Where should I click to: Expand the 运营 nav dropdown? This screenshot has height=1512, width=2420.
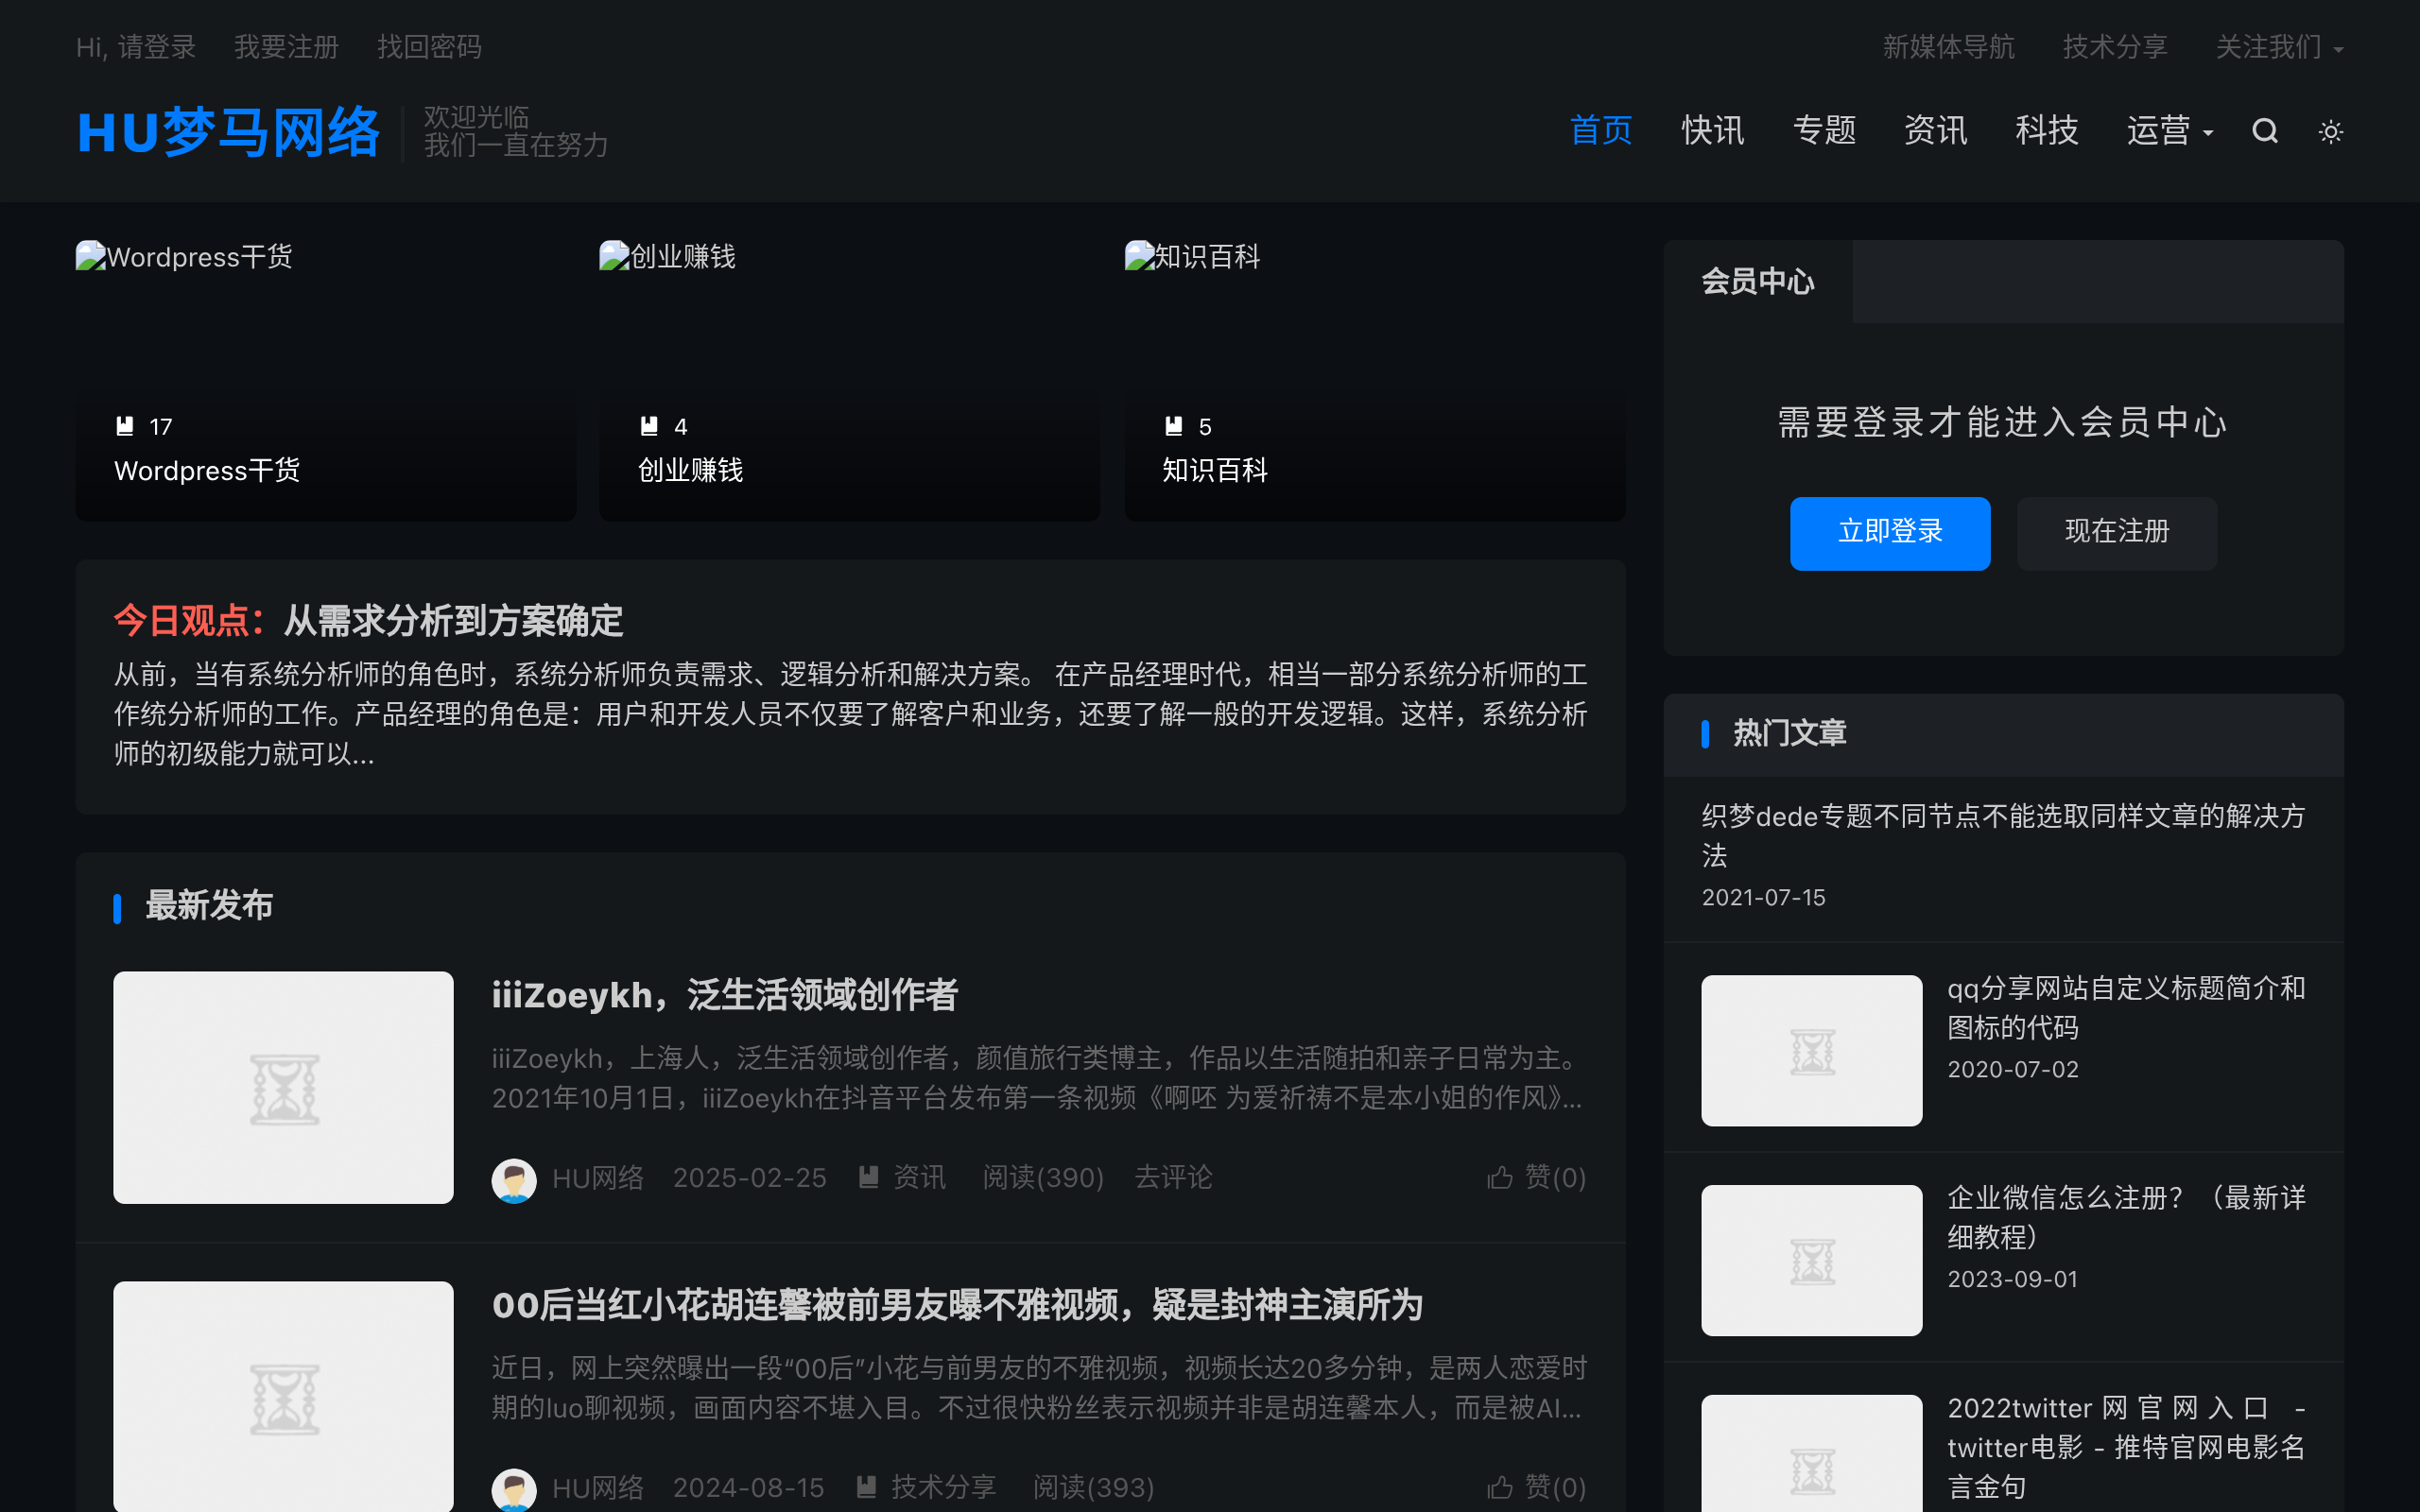coord(2169,131)
